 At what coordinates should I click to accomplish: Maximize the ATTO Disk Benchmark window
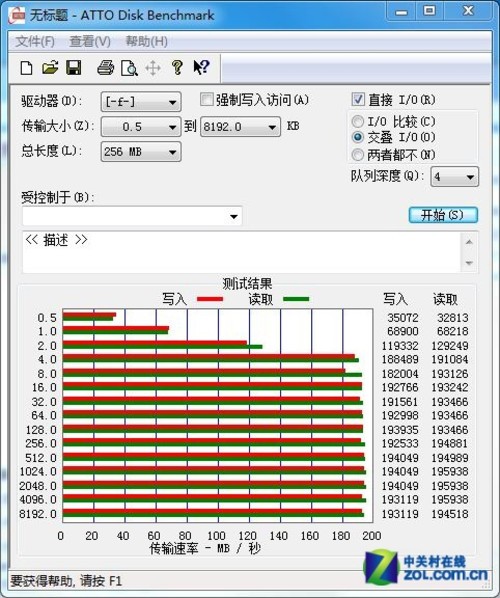(x=429, y=11)
